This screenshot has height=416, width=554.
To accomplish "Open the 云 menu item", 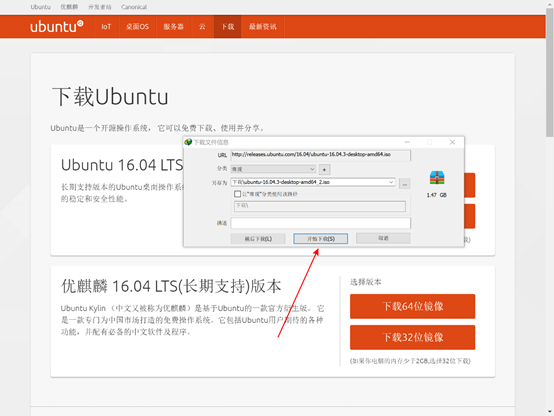I will (202, 27).
